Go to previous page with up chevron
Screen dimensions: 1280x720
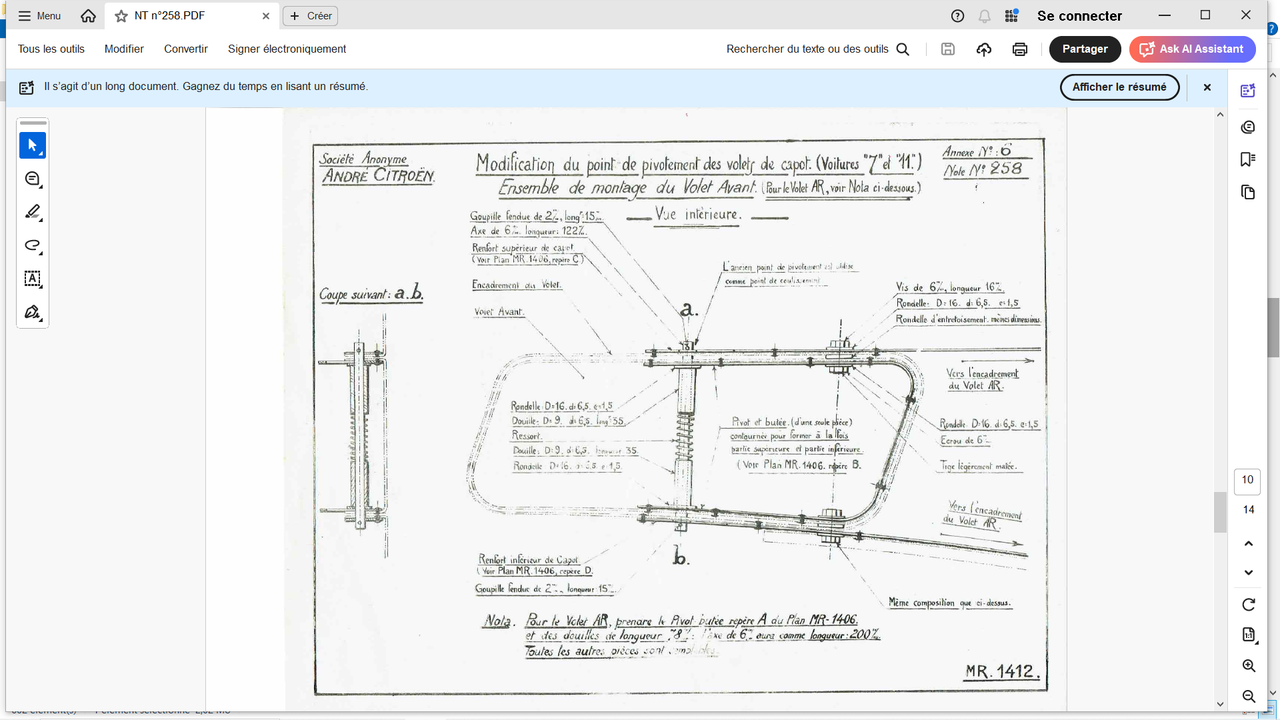tap(1248, 544)
